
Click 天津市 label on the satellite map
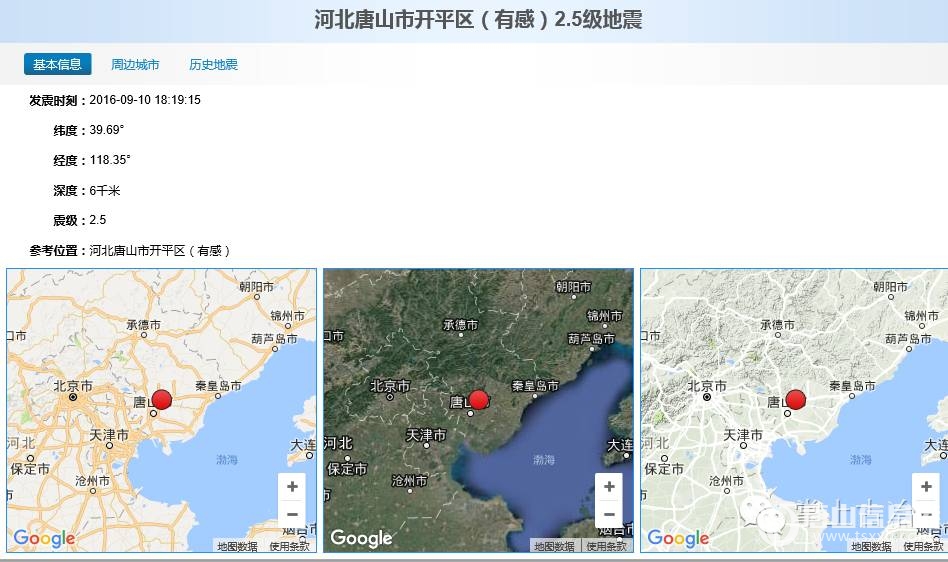(x=427, y=435)
